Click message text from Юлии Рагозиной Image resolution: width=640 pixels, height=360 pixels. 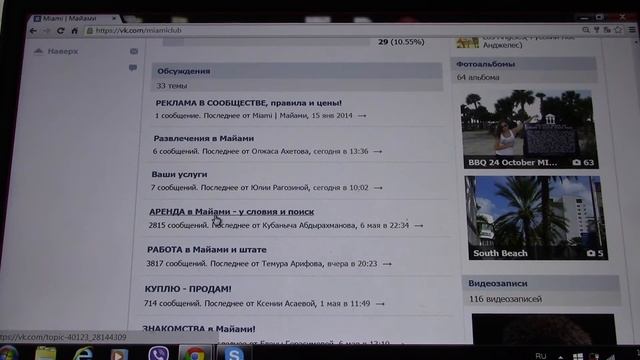[x=260, y=188]
